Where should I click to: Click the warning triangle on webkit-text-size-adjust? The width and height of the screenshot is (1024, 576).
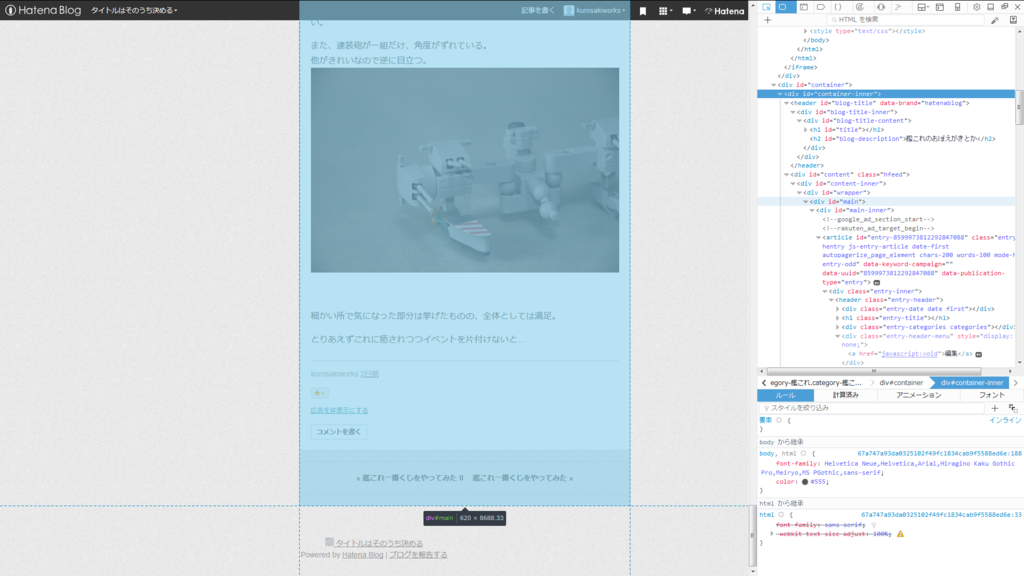pyautogui.click(x=900, y=534)
